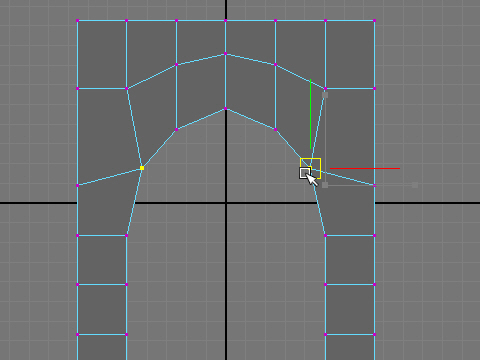Select the outer arch peak vertex above apex

(226, 54)
